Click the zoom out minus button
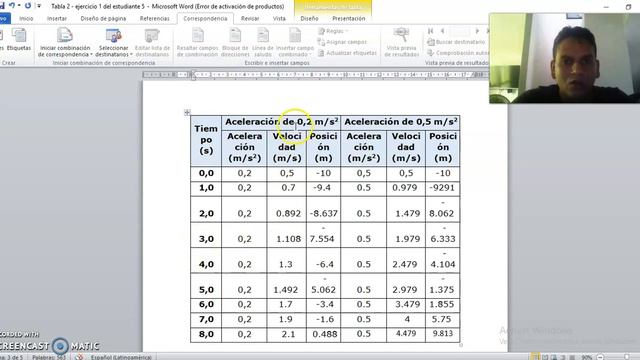The image size is (640, 360). (600, 357)
